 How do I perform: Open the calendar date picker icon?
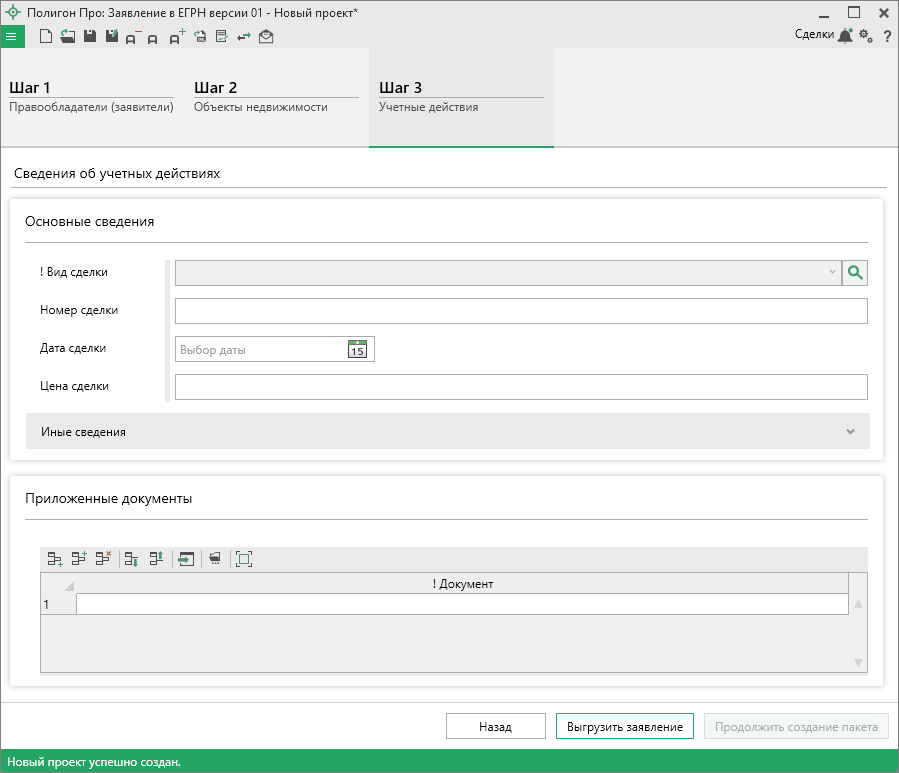(357, 349)
